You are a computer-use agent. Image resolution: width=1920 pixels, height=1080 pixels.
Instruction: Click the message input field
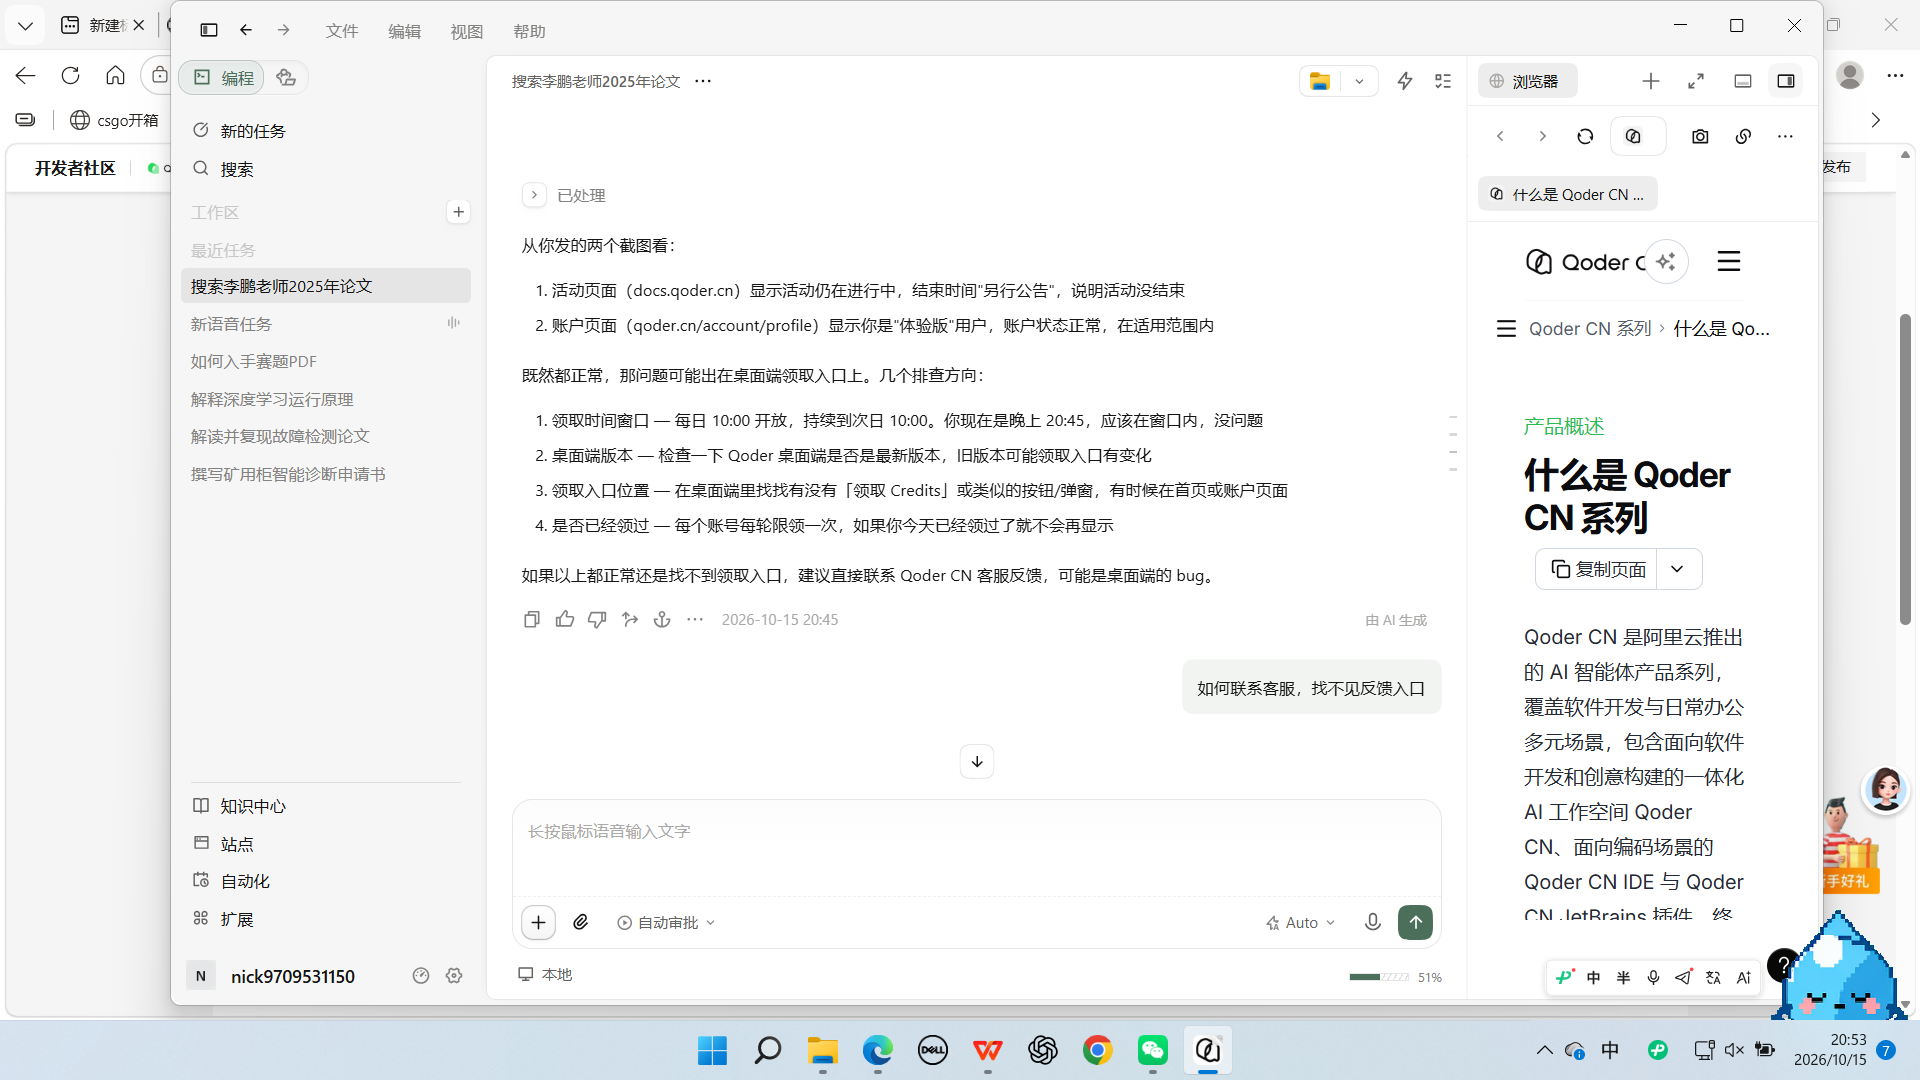click(x=976, y=848)
